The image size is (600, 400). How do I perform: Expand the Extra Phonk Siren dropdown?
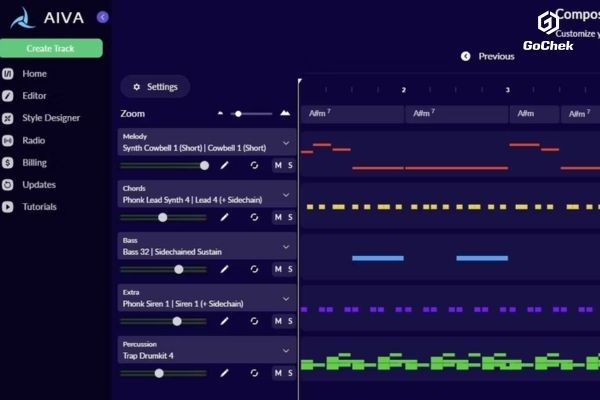point(286,299)
